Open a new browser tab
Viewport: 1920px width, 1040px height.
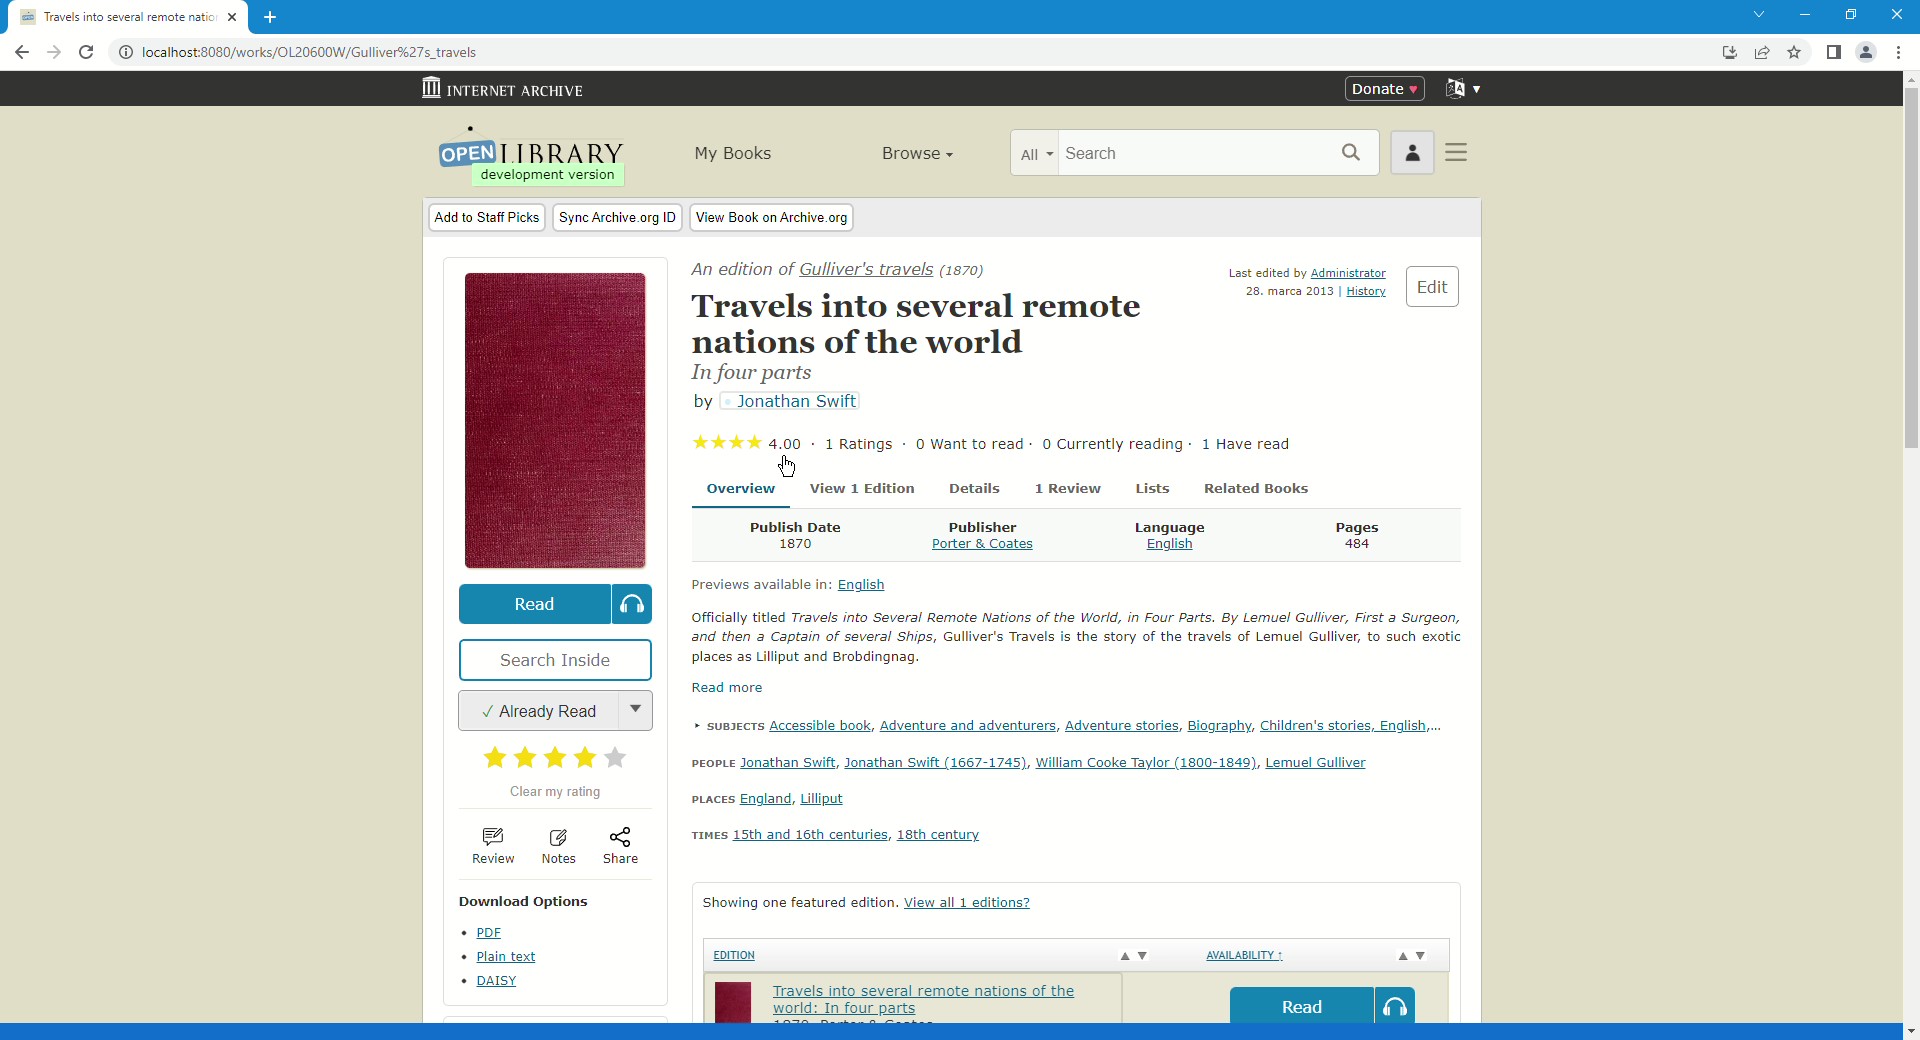point(270,17)
